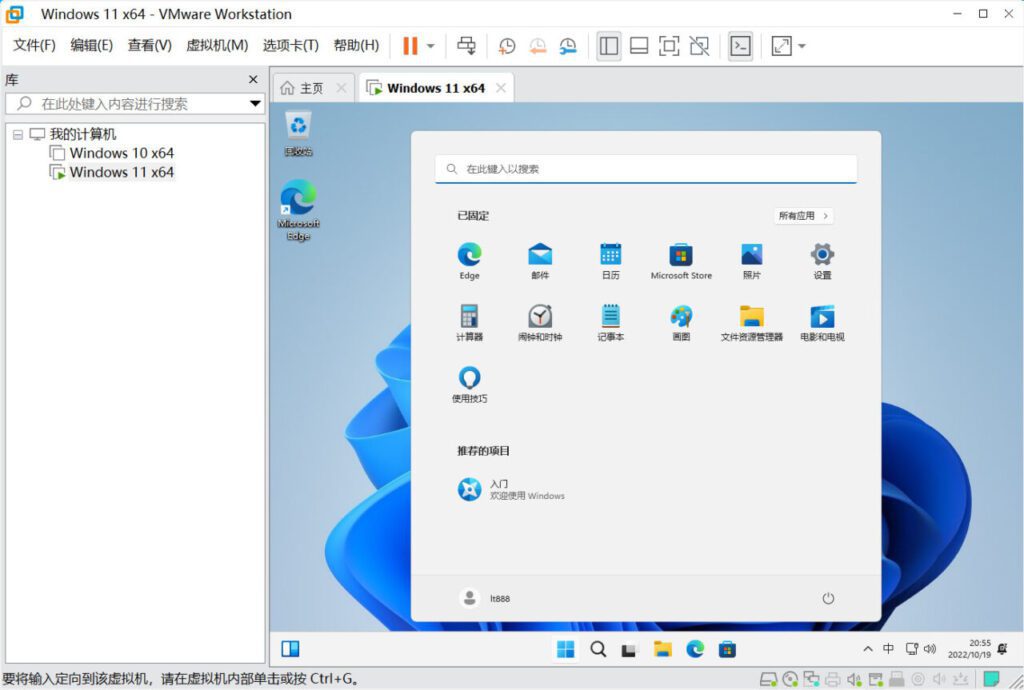Open dropdown arrow next to pause button

click(431, 46)
